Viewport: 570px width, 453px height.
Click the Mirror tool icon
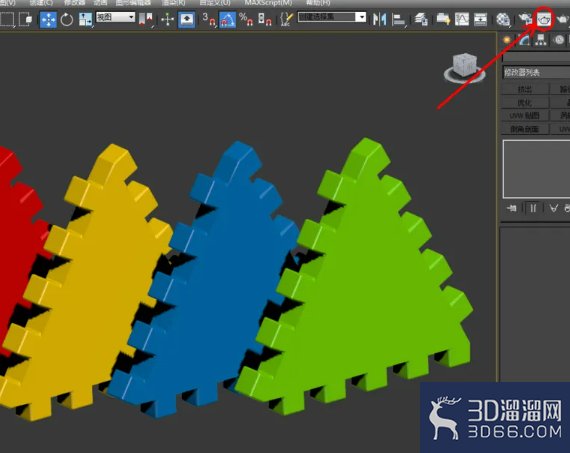380,19
